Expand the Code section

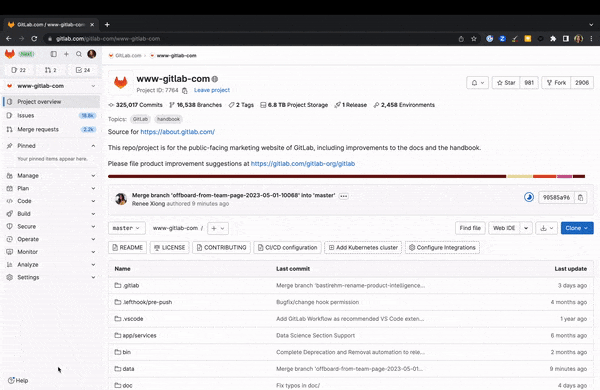click(x=51, y=201)
